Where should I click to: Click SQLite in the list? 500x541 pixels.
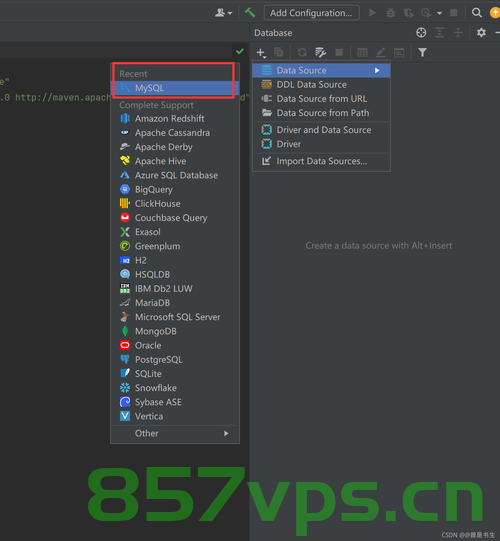coord(175,374)
